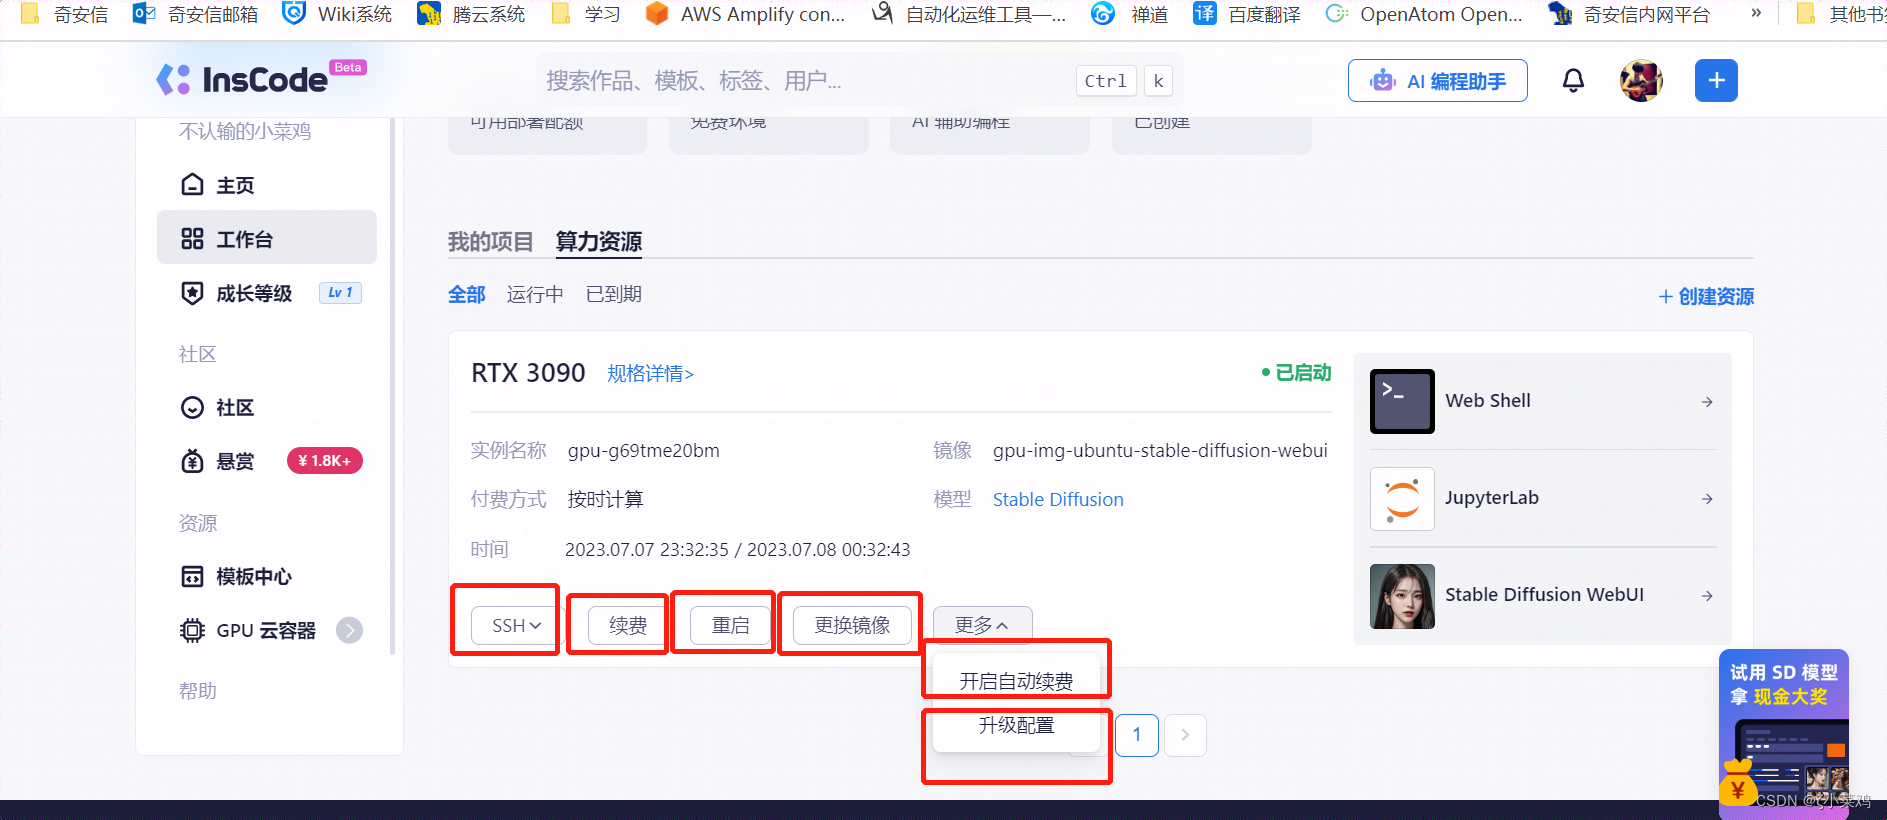Click the blue plus create button
The width and height of the screenshot is (1887, 820).
click(x=1716, y=80)
